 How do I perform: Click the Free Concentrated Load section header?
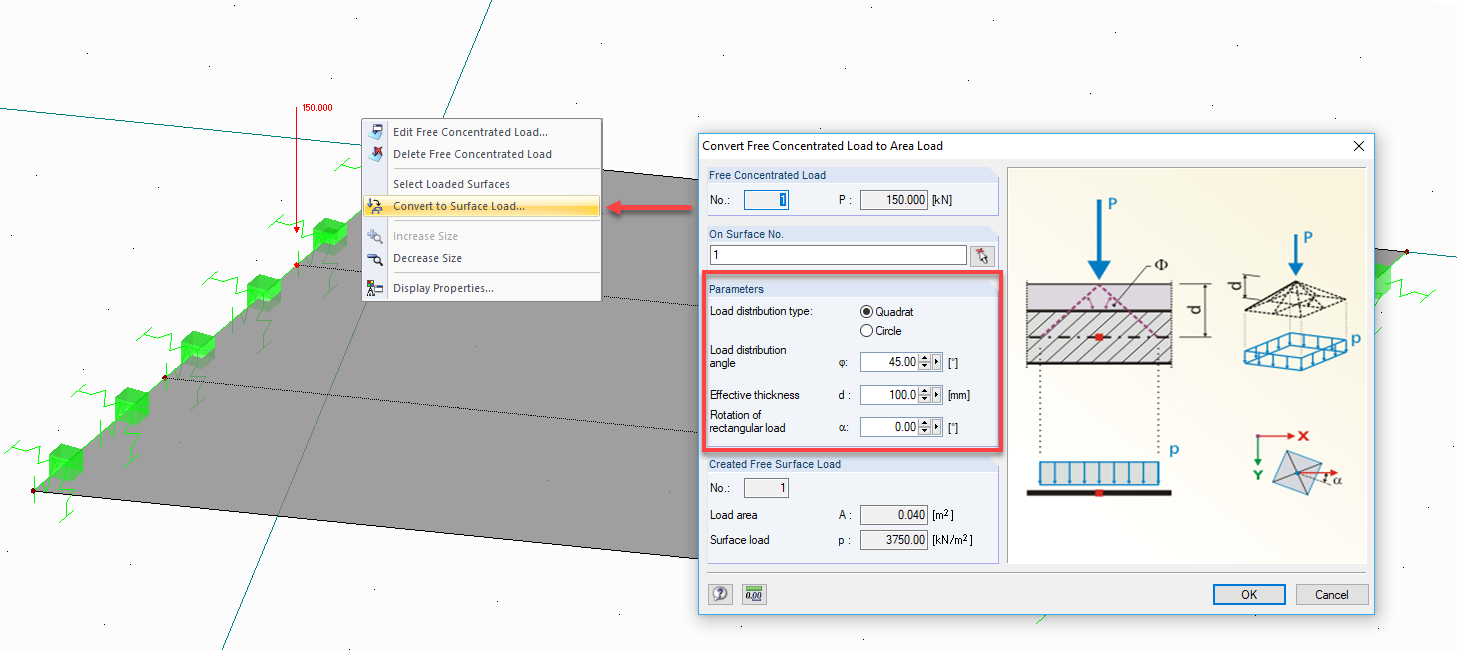(852, 175)
